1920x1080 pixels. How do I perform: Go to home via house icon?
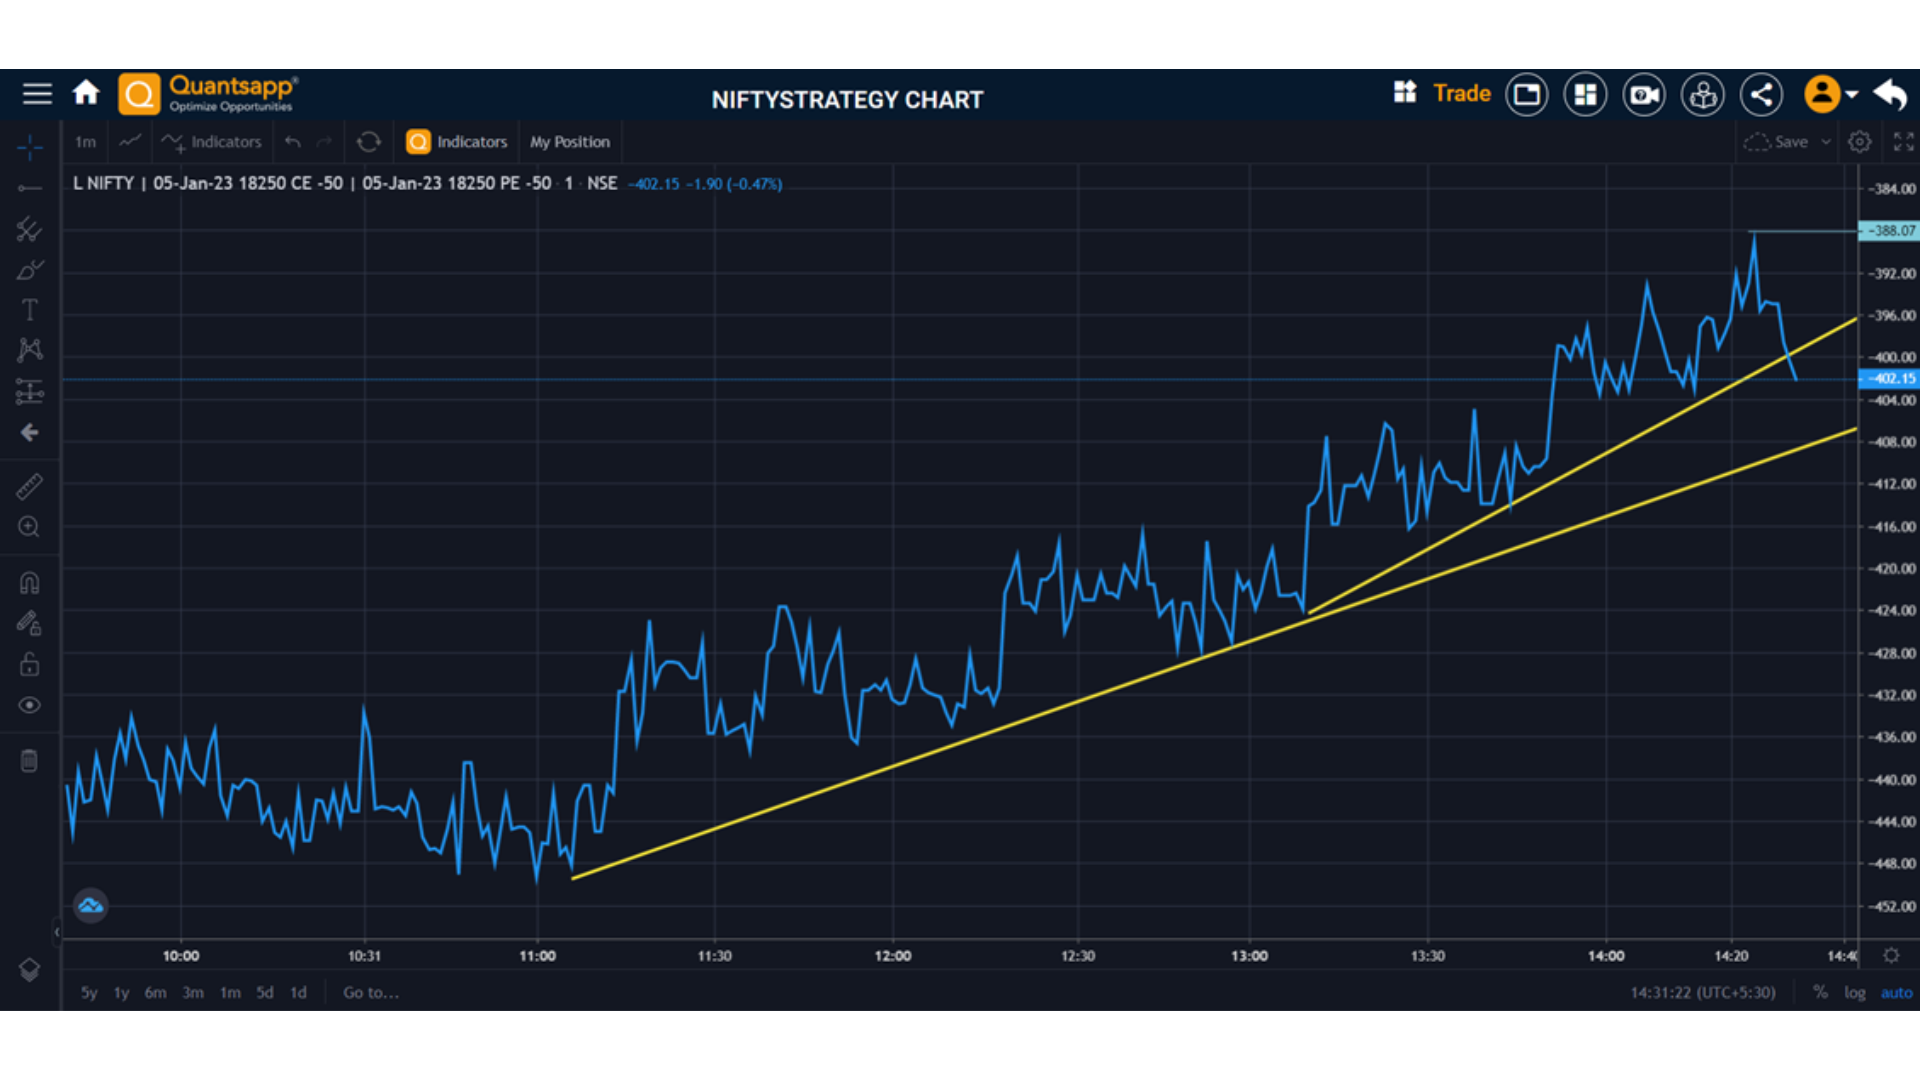[86, 93]
